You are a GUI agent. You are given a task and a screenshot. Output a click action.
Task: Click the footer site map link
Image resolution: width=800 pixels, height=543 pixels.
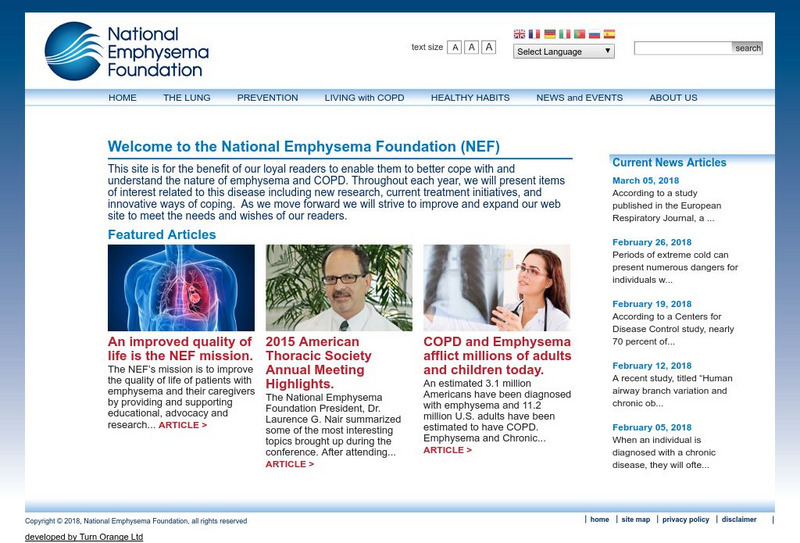[x=636, y=520]
